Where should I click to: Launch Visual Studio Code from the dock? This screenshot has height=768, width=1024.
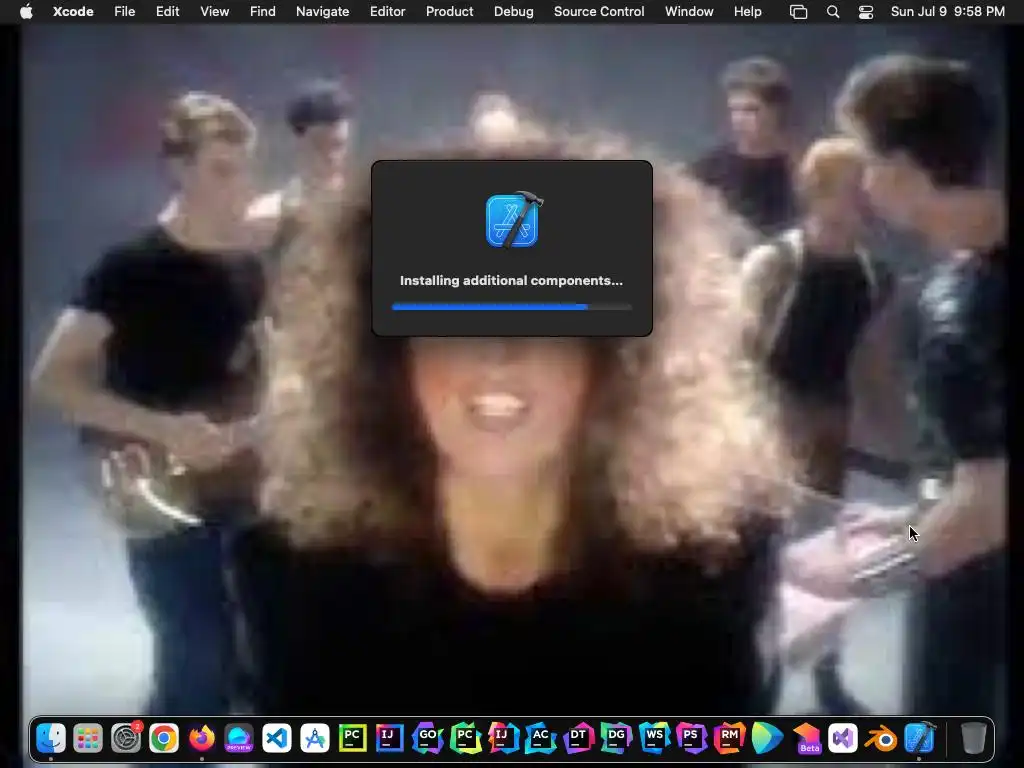tap(277, 739)
